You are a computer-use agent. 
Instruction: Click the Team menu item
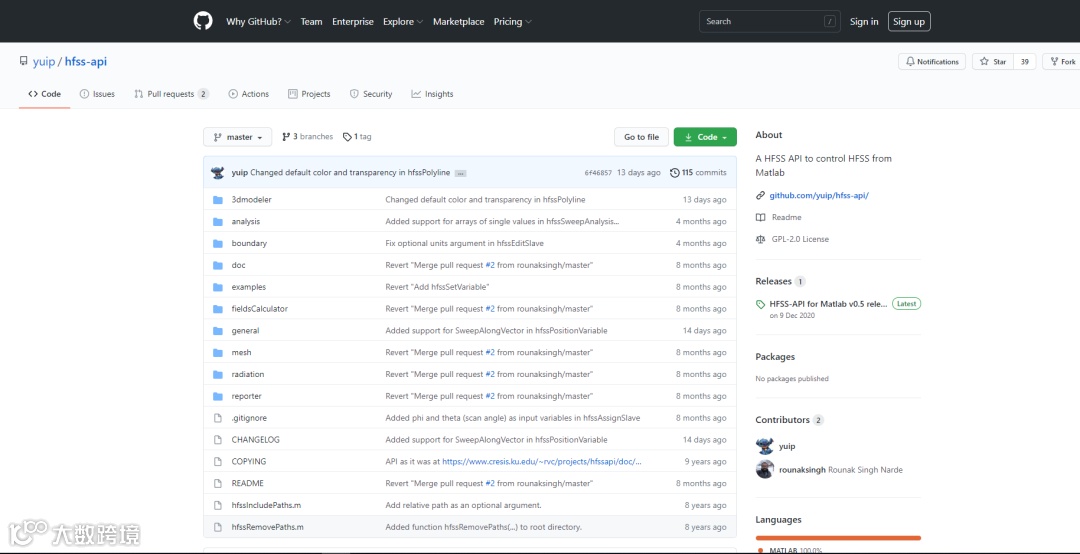click(311, 21)
